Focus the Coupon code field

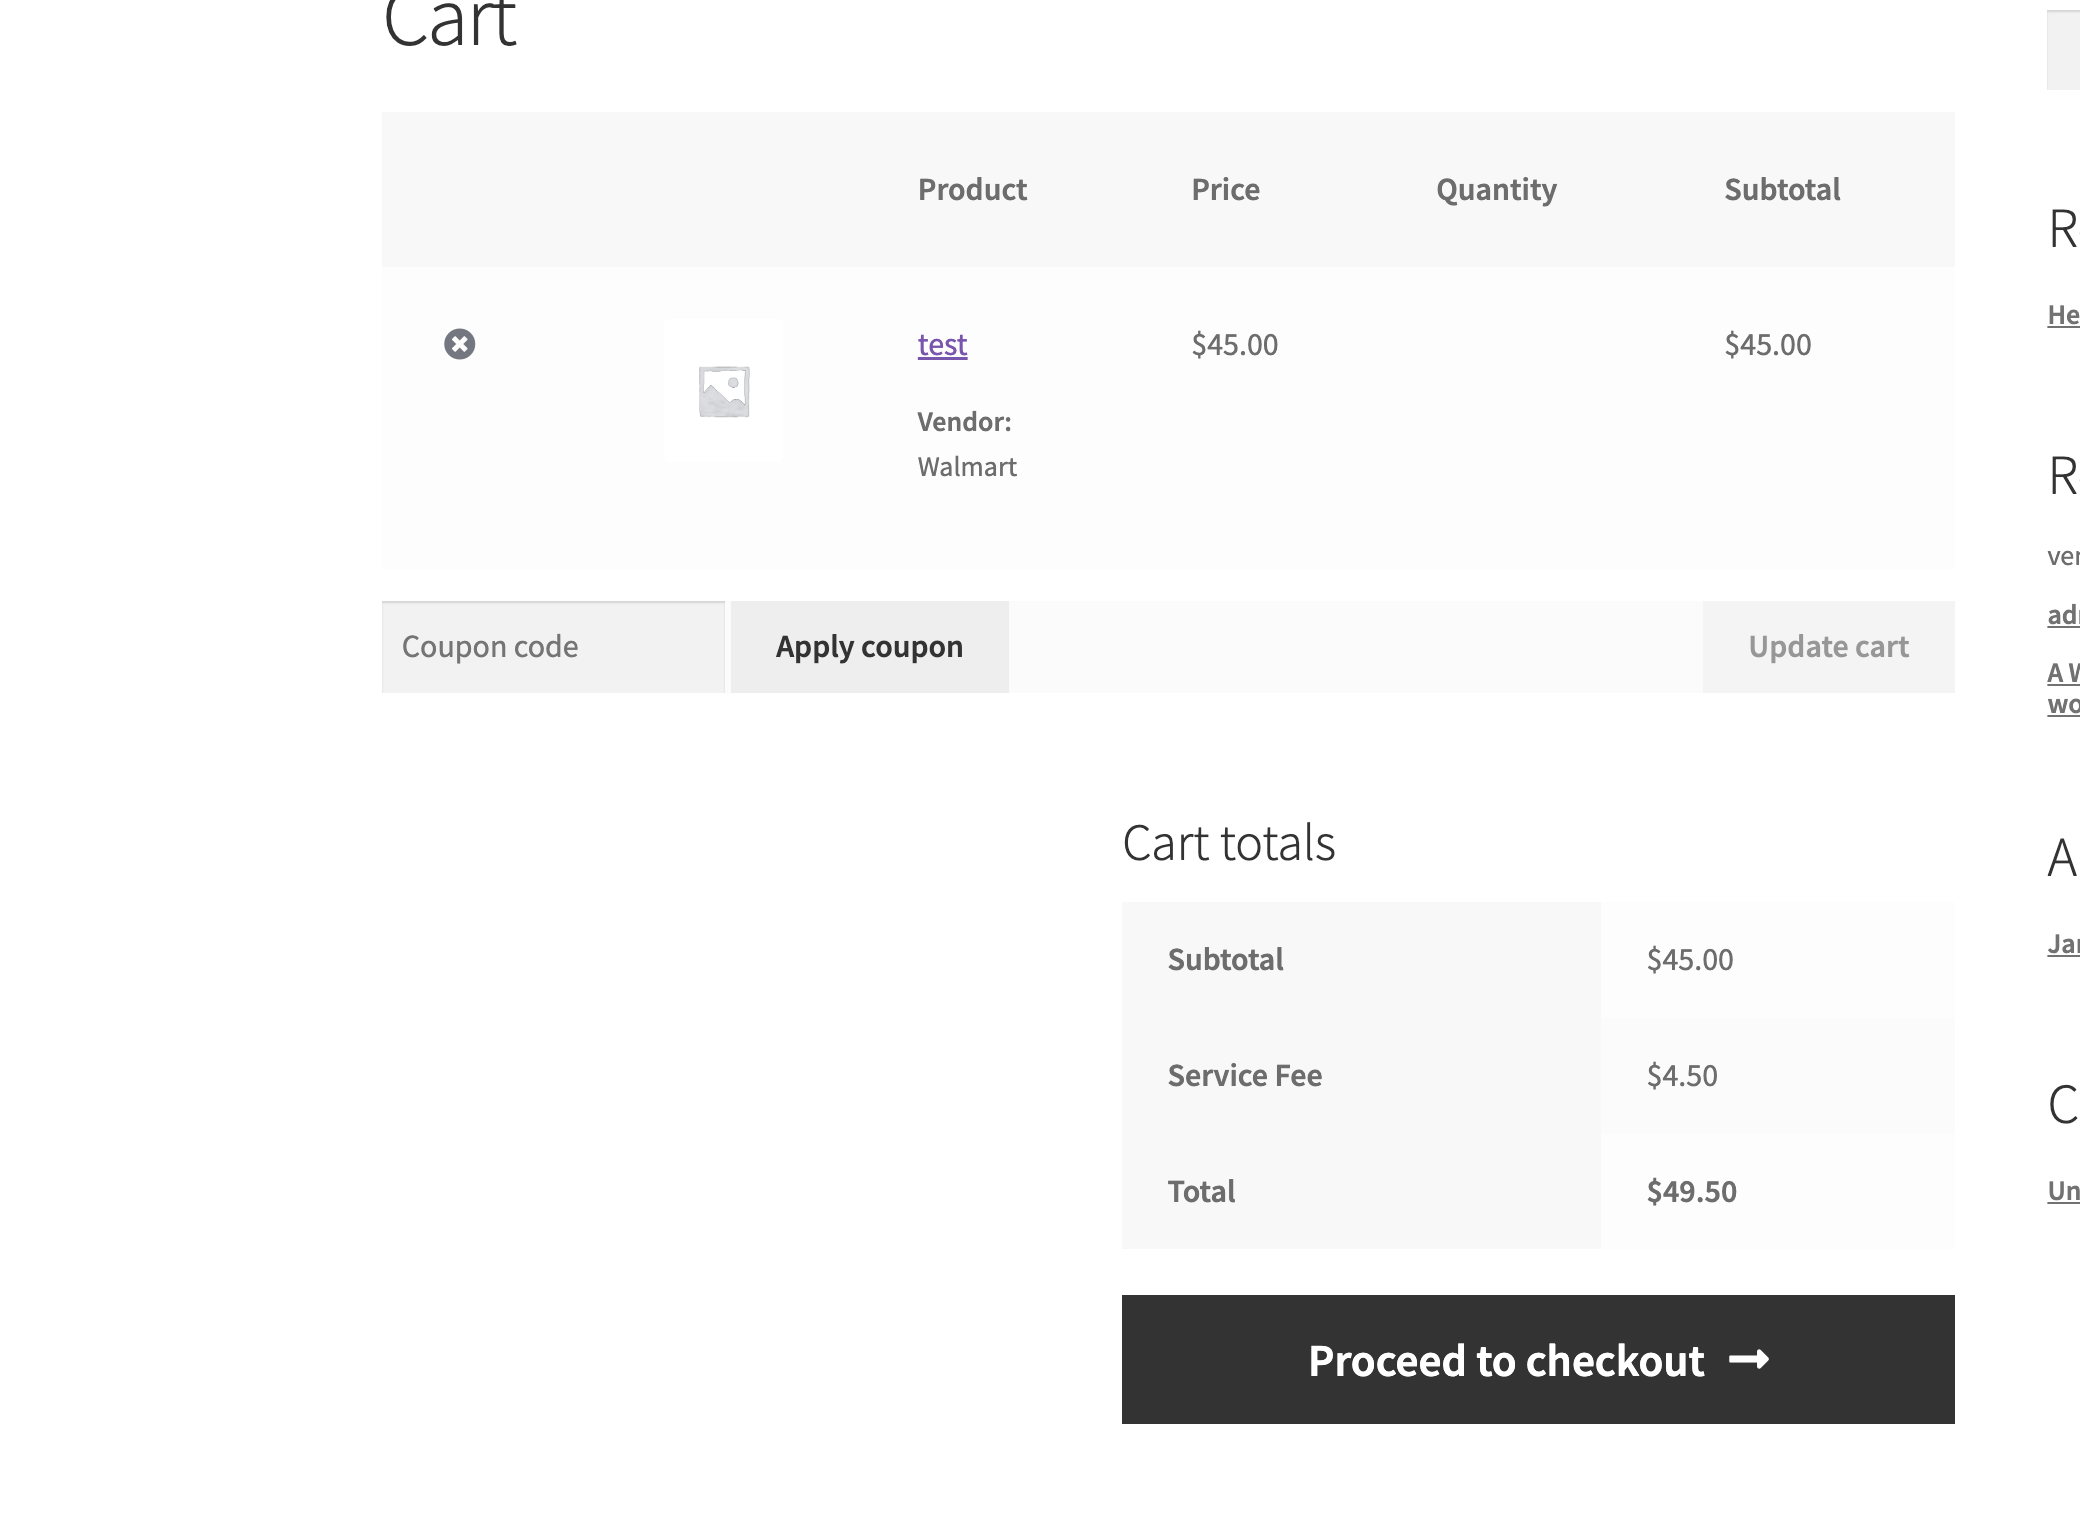tap(553, 647)
